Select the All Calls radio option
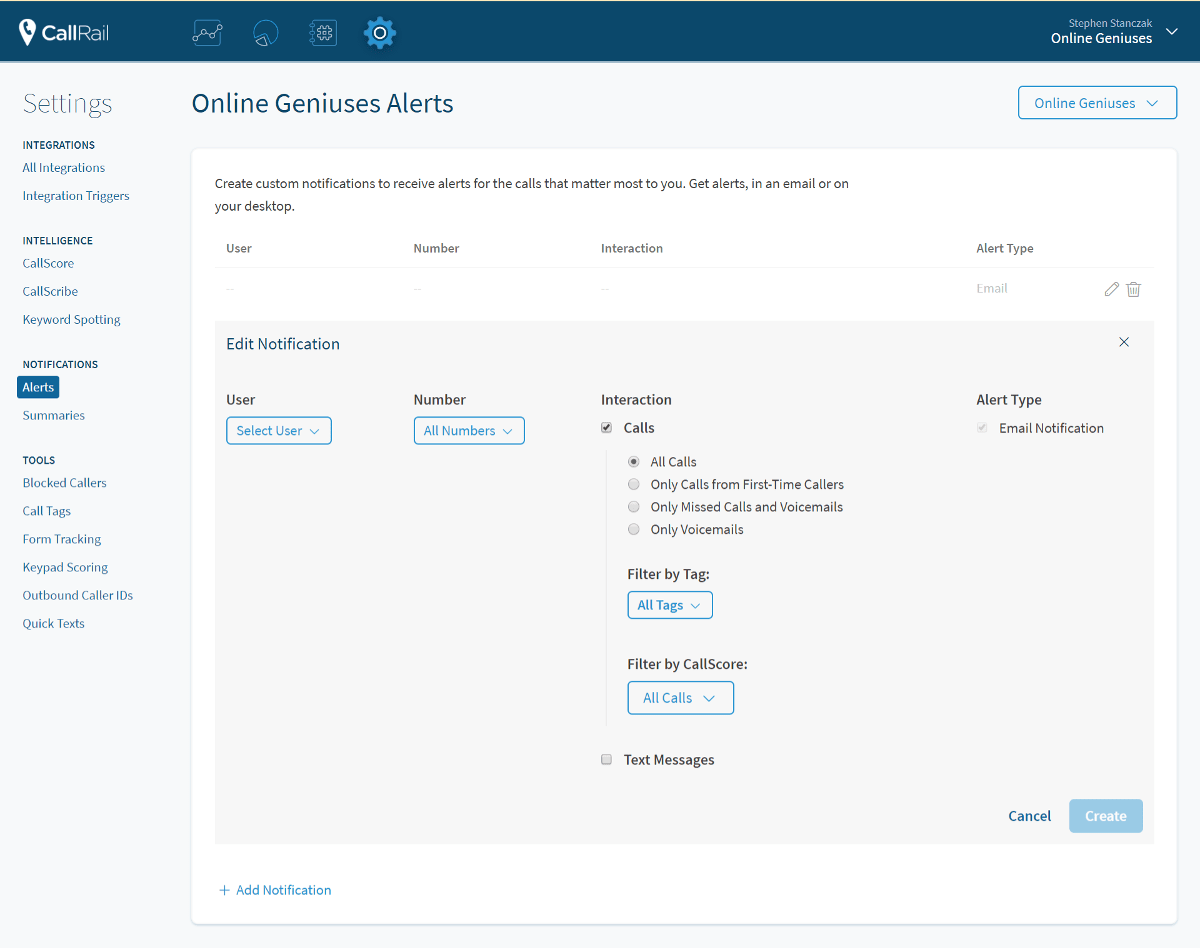 coord(633,462)
